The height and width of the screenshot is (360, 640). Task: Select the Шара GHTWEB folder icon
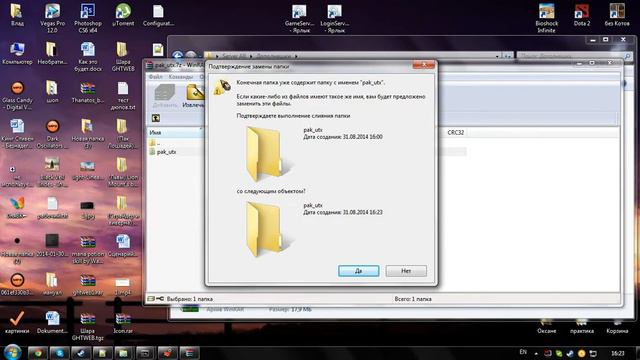click(x=123, y=56)
